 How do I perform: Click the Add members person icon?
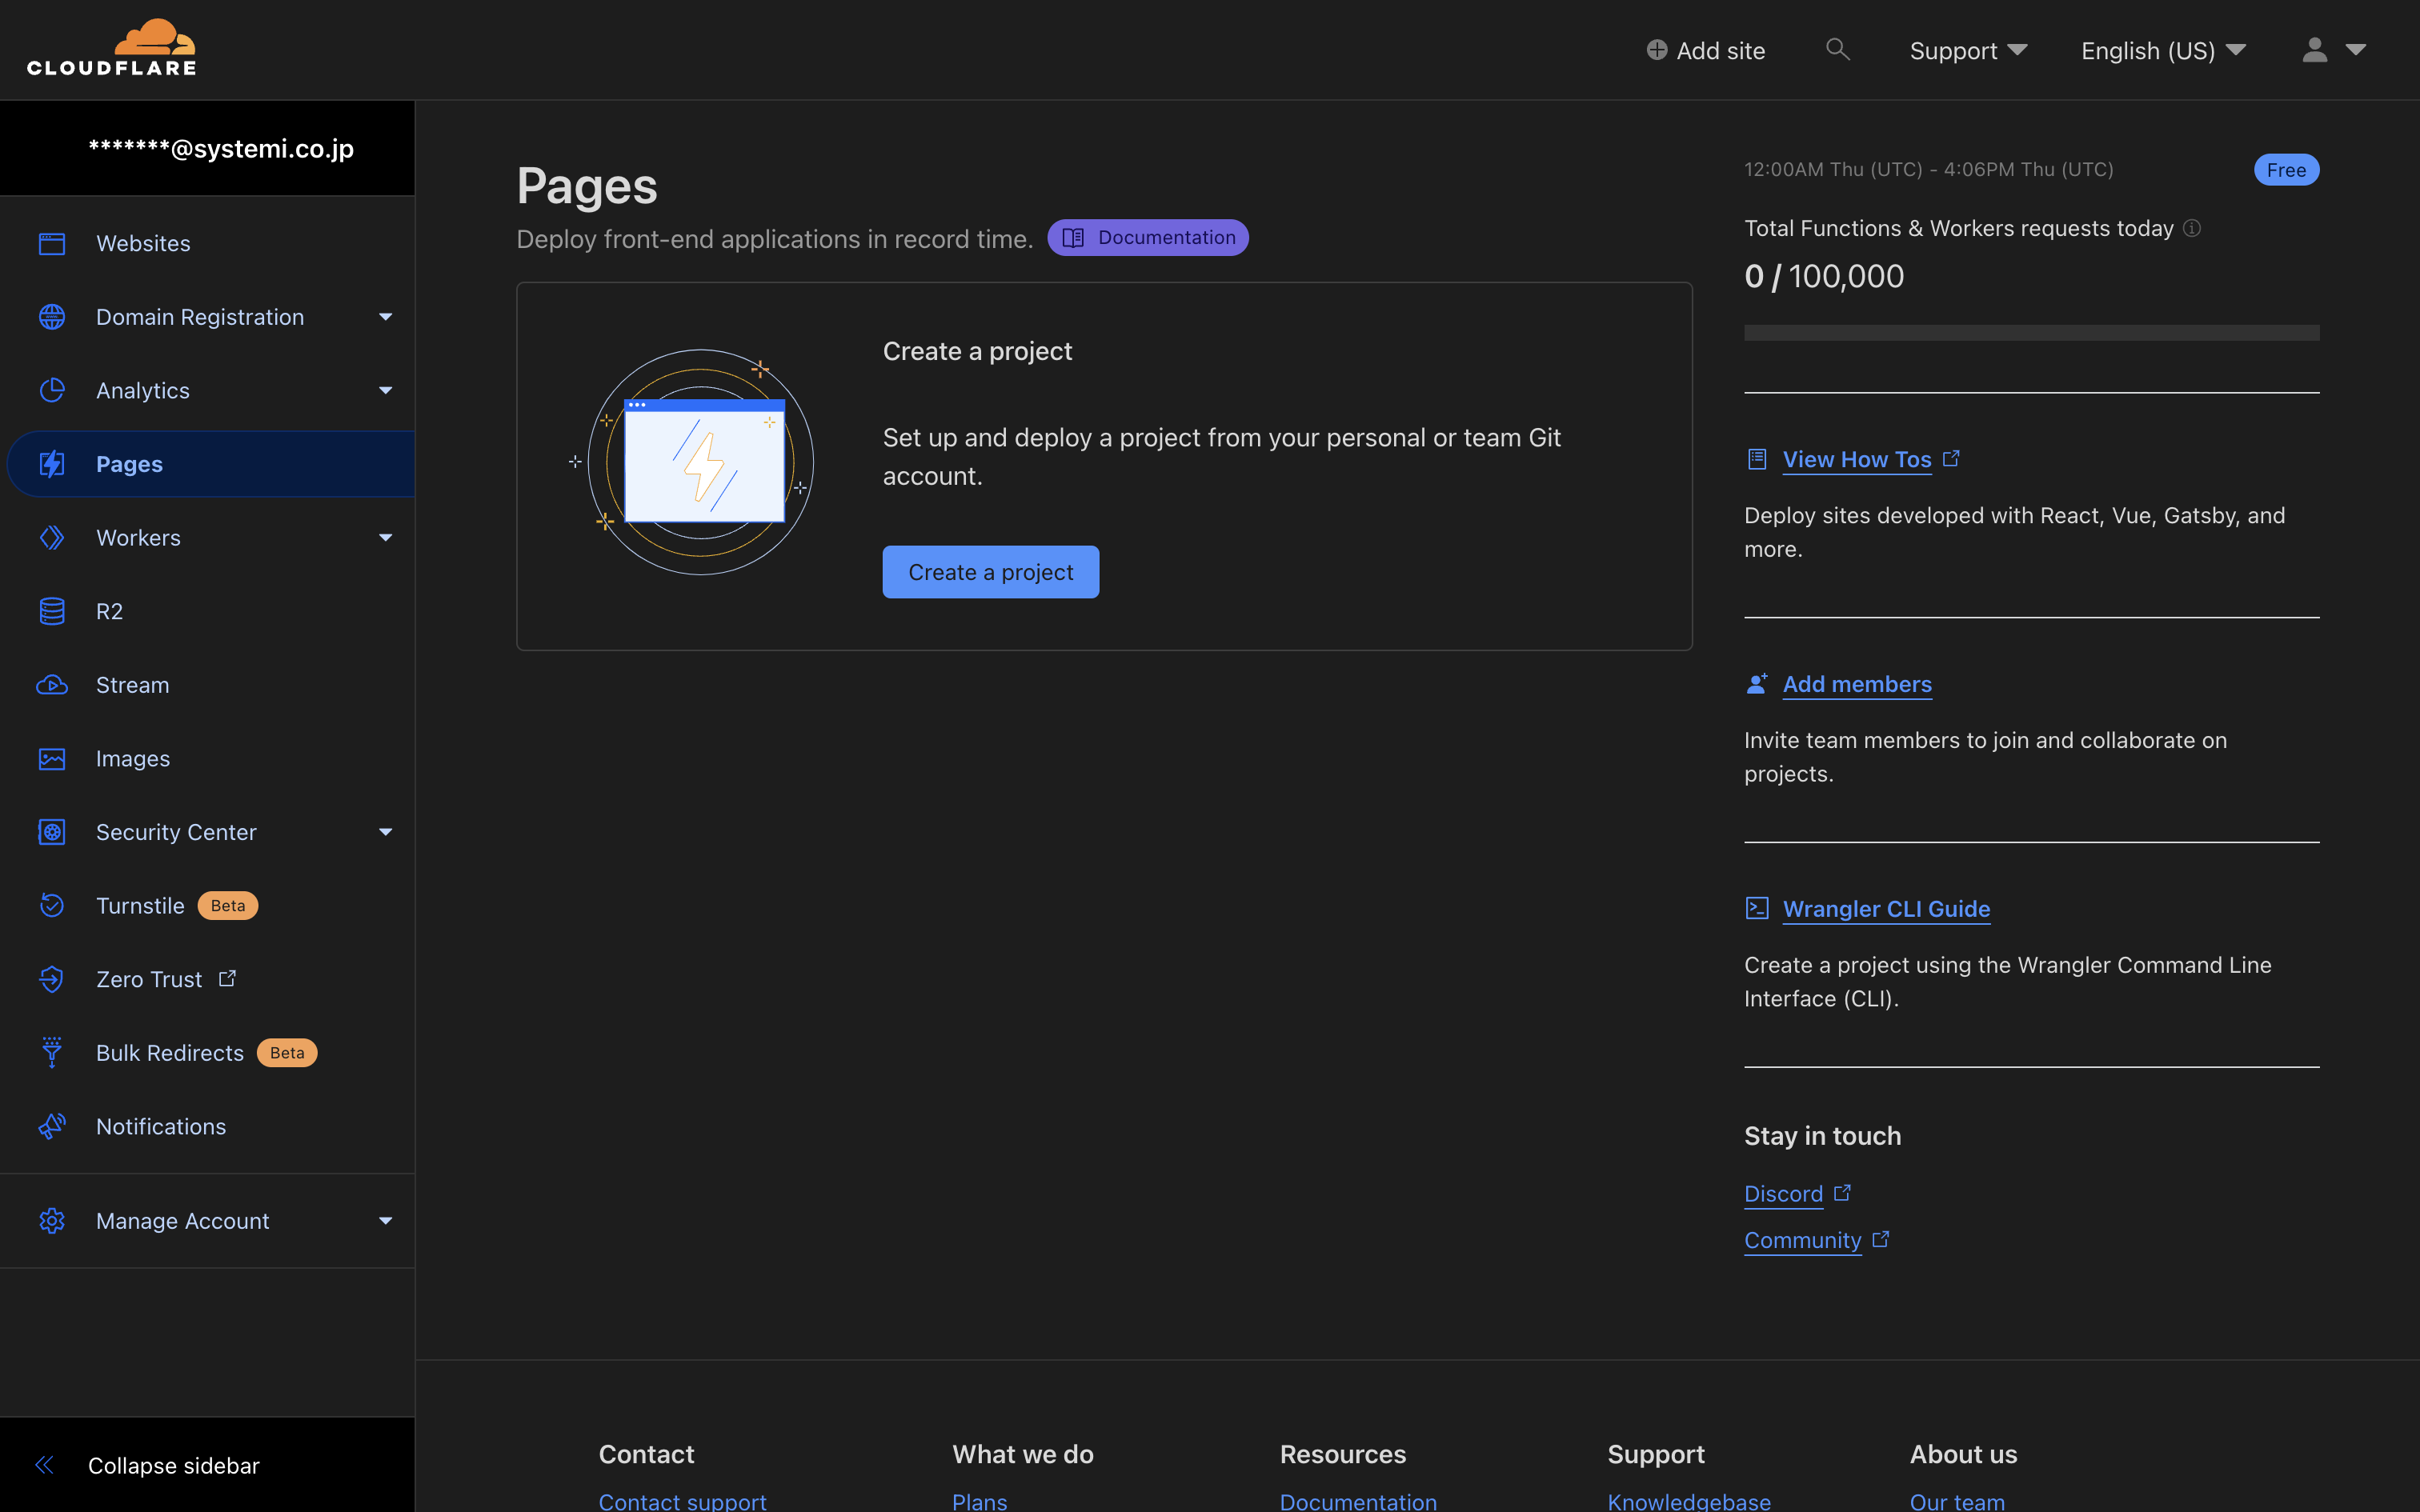pos(1757,684)
